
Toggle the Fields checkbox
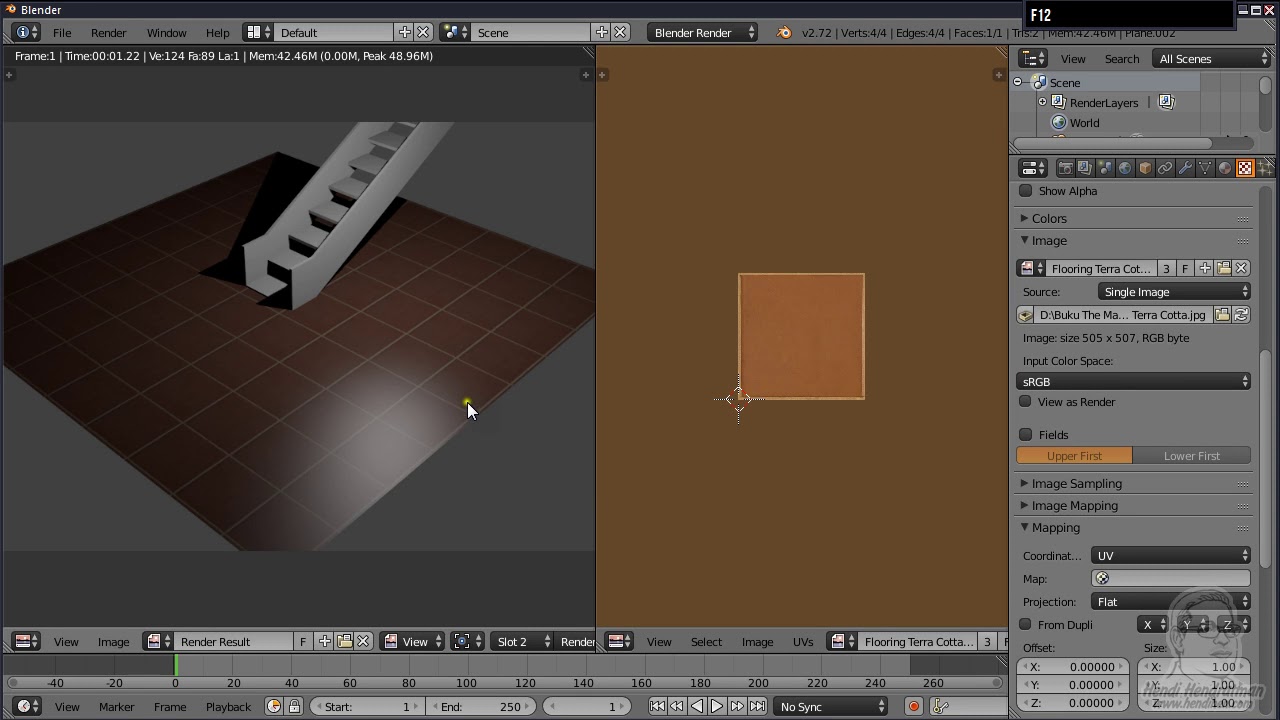pyautogui.click(x=1025, y=435)
